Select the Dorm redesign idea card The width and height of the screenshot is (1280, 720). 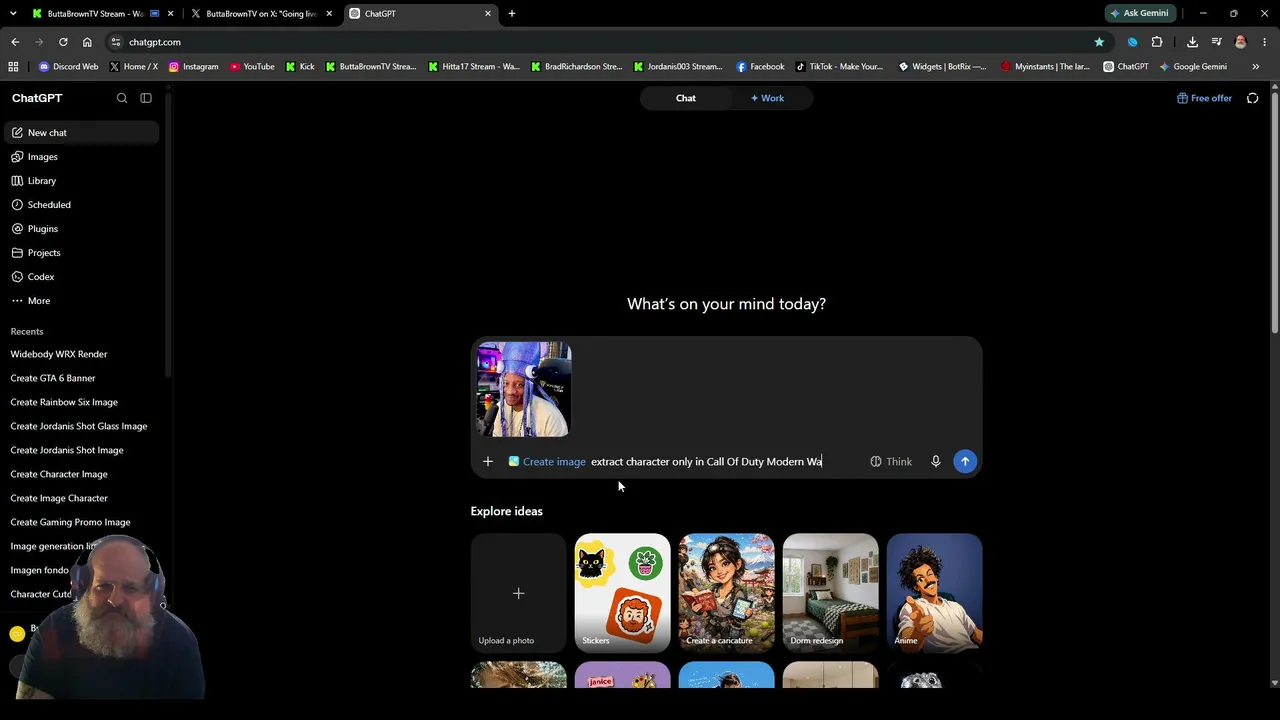coord(830,592)
